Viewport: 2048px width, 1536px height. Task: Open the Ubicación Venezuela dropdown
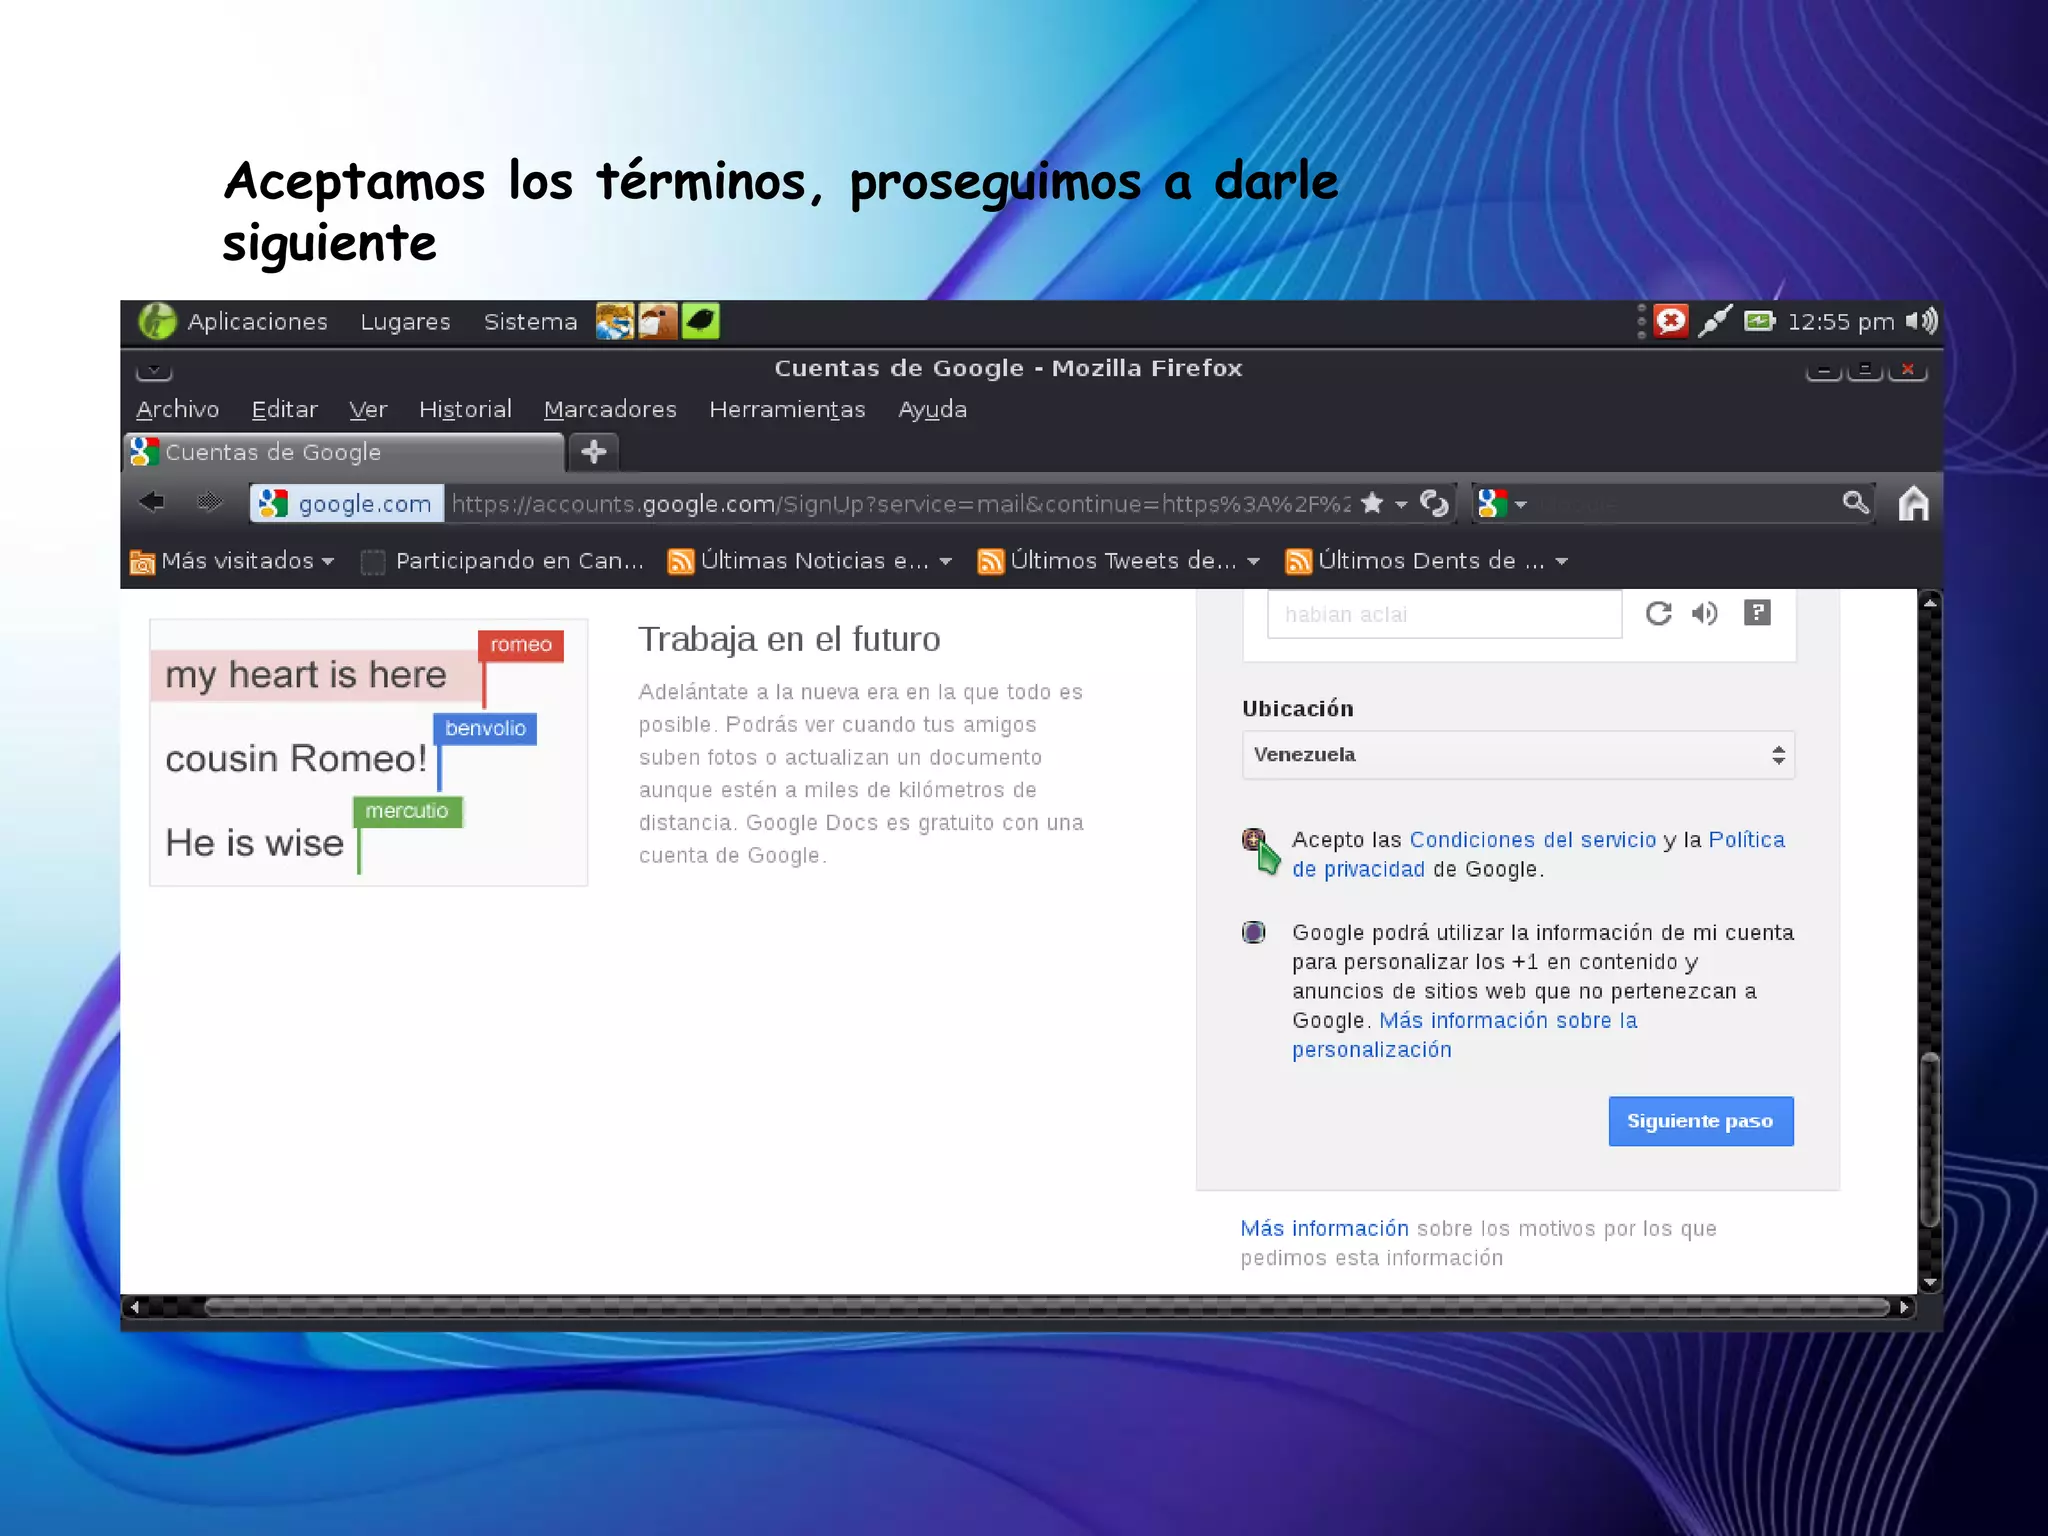[x=1518, y=755]
